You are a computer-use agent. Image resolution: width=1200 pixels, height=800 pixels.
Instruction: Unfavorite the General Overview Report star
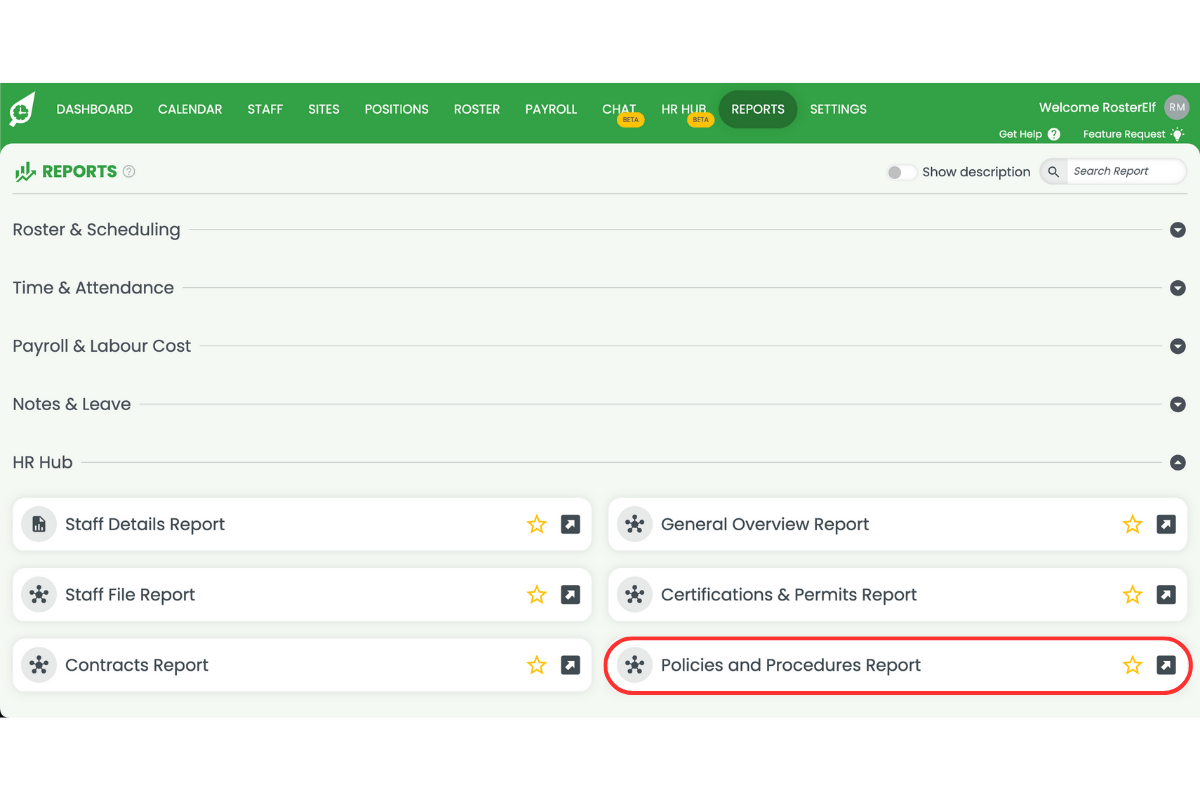(x=1132, y=523)
